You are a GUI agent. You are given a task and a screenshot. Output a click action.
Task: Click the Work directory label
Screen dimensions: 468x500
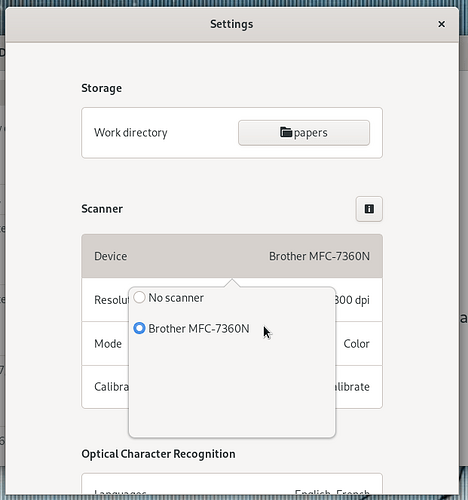coord(131,133)
